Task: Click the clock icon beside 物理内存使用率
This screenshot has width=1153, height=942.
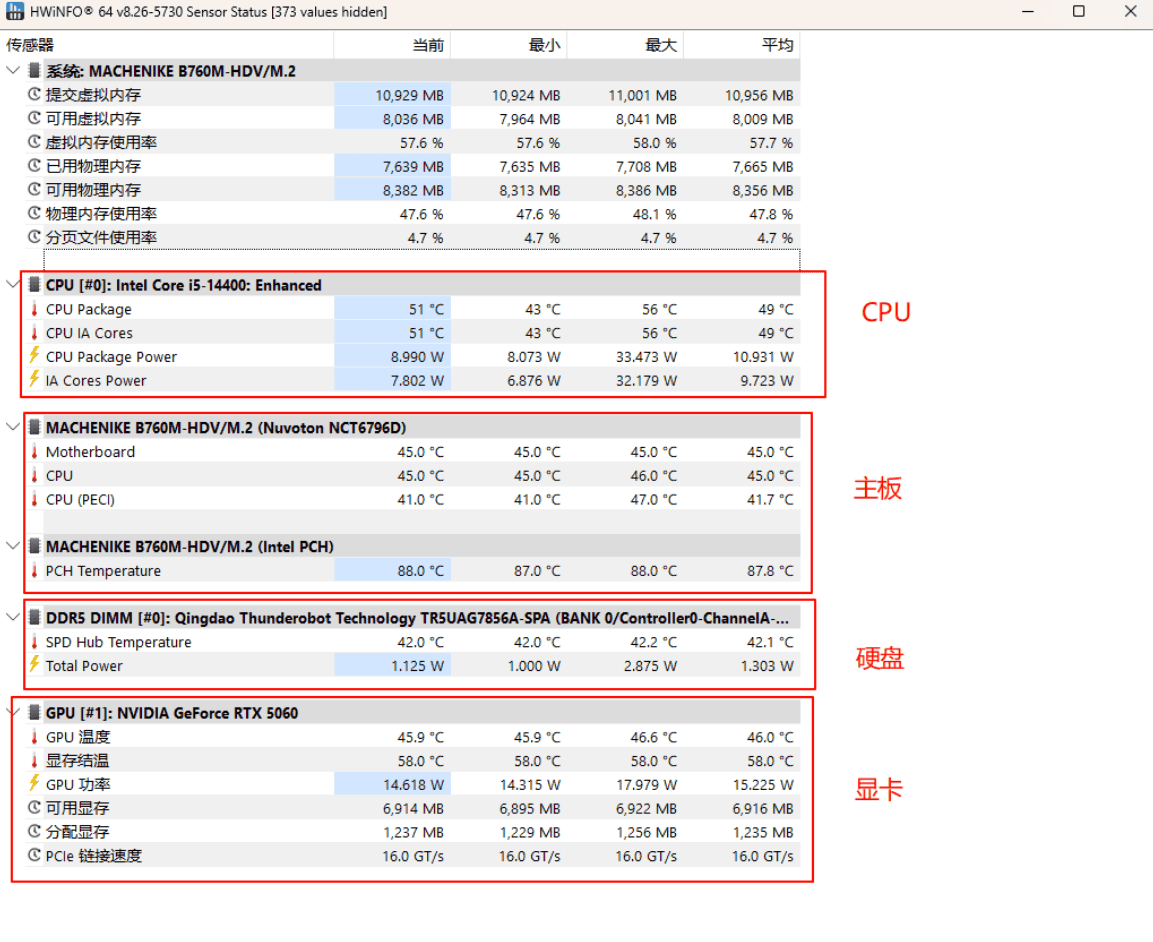Action: [x=34, y=213]
